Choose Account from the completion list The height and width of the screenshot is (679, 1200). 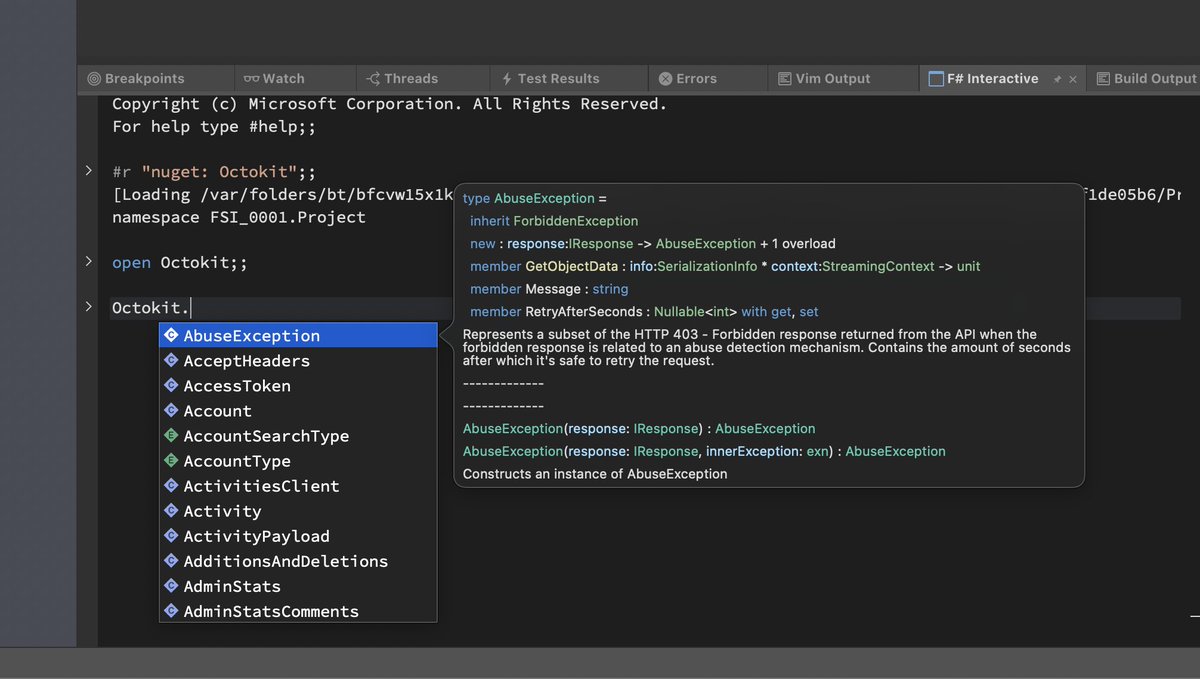coord(298,411)
